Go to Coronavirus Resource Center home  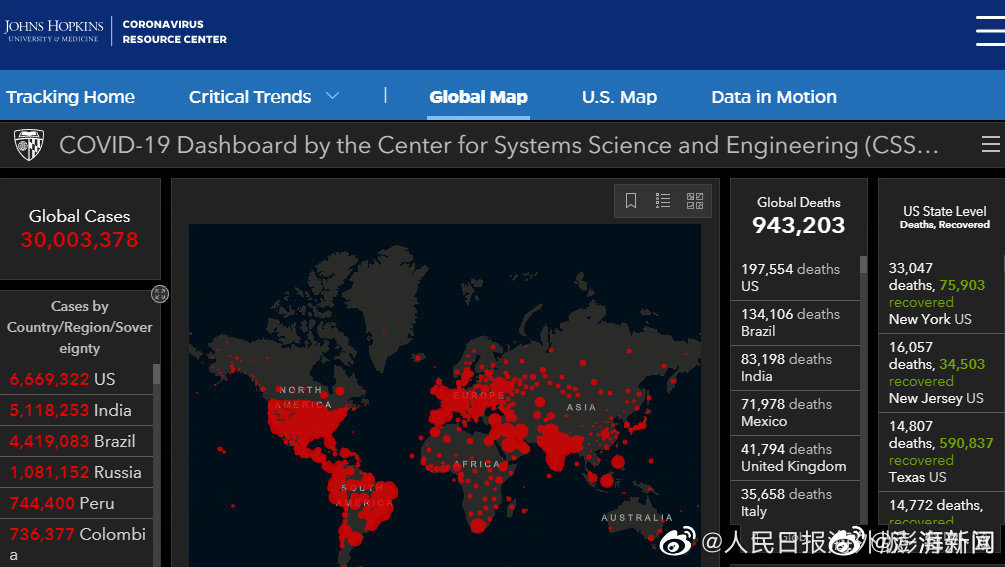(x=174, y=31)
